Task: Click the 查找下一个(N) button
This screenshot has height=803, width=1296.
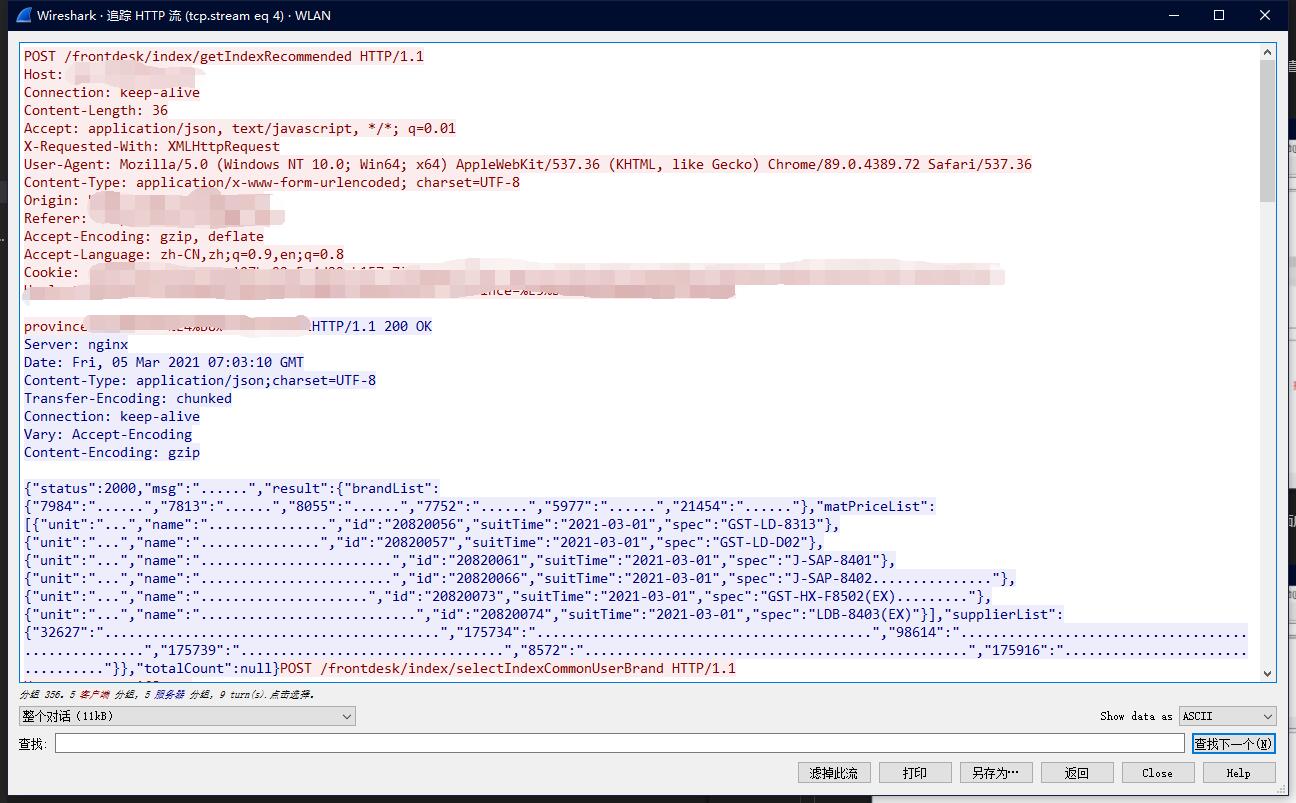Action: (x=1234, y=744)
